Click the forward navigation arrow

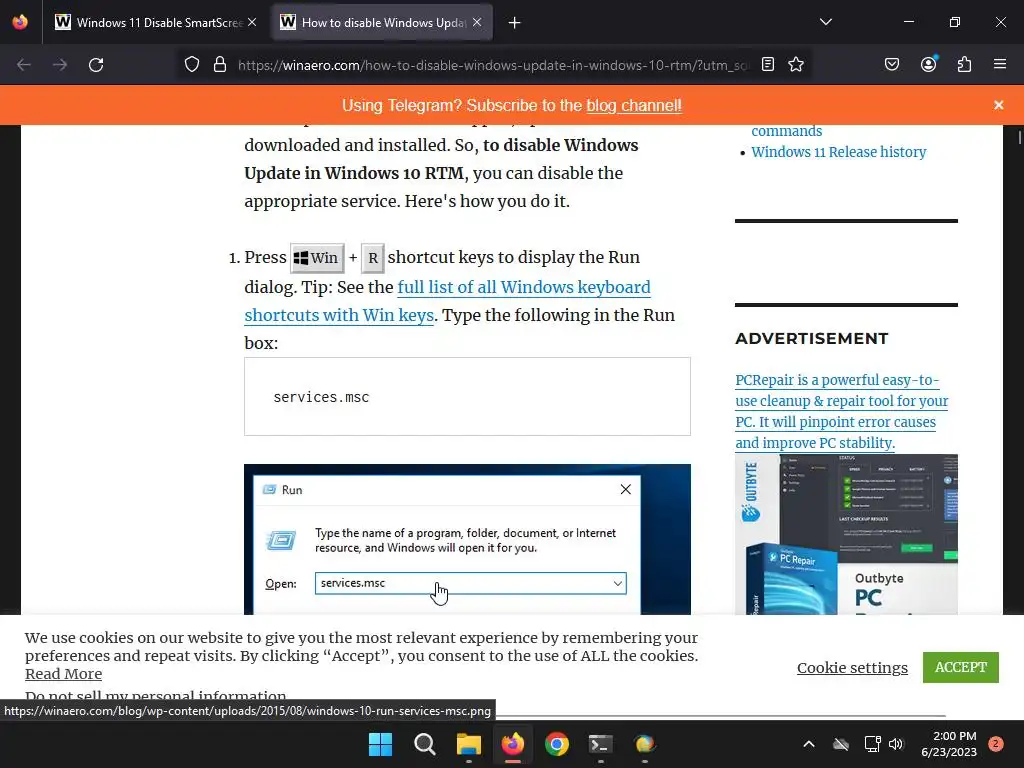point(60,65)
